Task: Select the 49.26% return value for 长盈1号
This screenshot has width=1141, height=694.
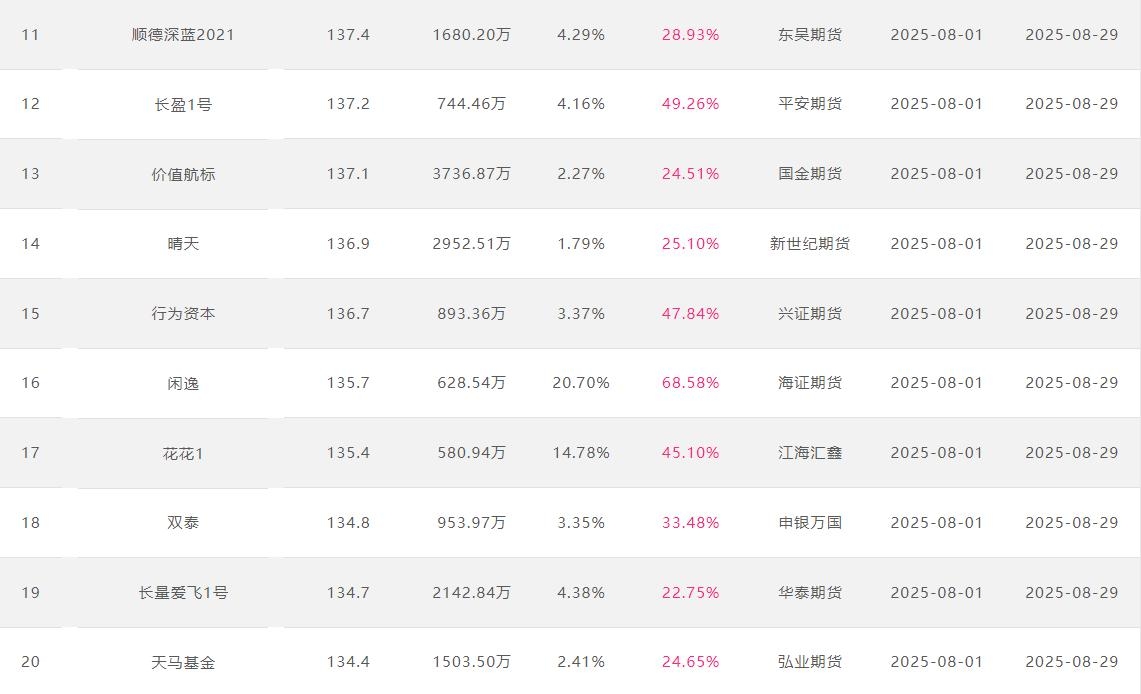Action: pyautogui.click(x=690, y=104)
